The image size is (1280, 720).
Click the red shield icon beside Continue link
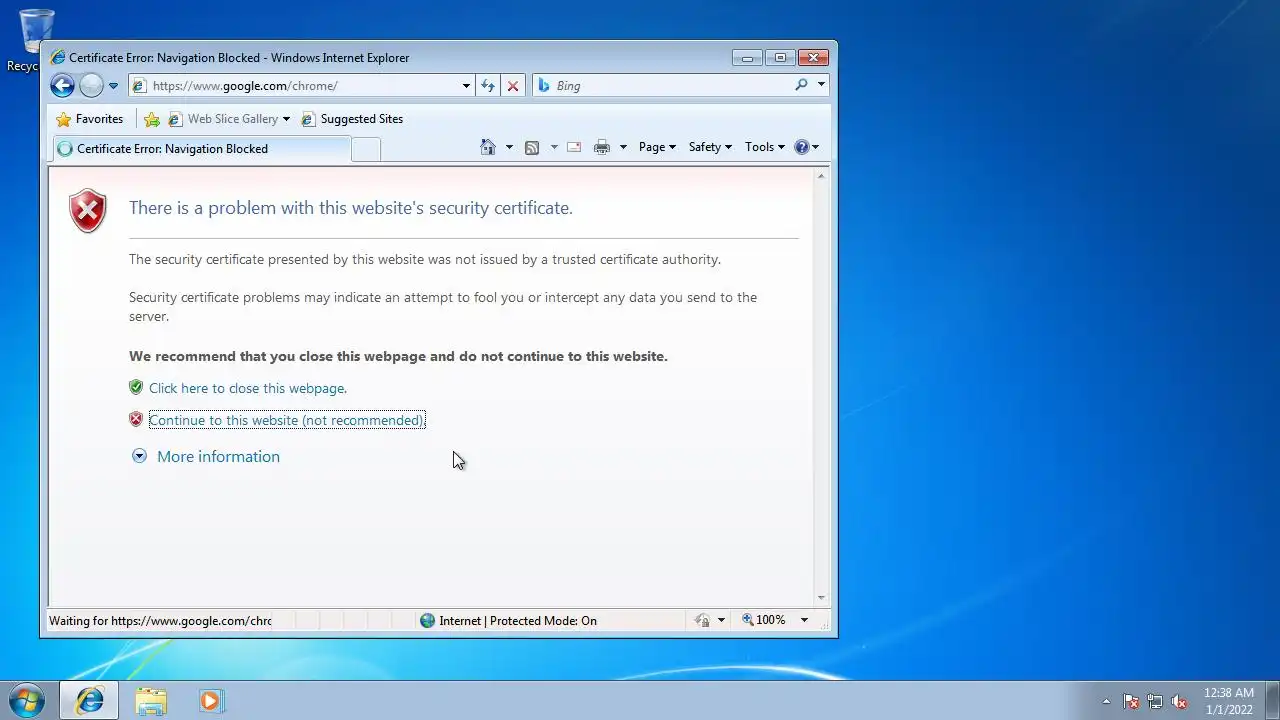pos(136,419)
